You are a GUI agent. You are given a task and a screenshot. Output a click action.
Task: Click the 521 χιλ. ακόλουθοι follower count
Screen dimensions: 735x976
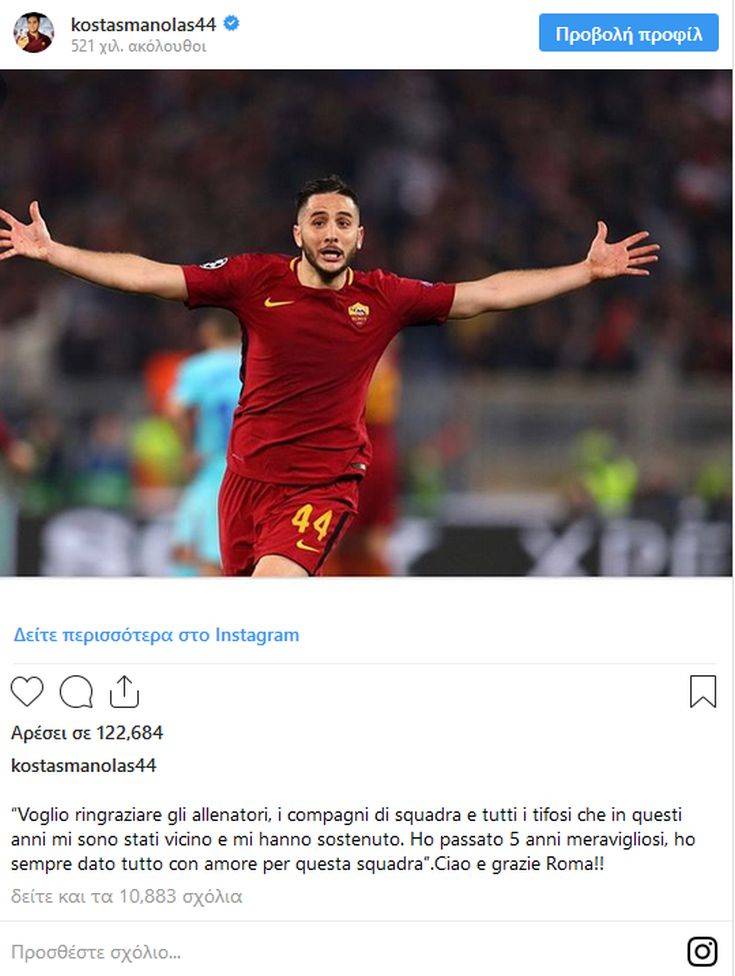[138, 46]
